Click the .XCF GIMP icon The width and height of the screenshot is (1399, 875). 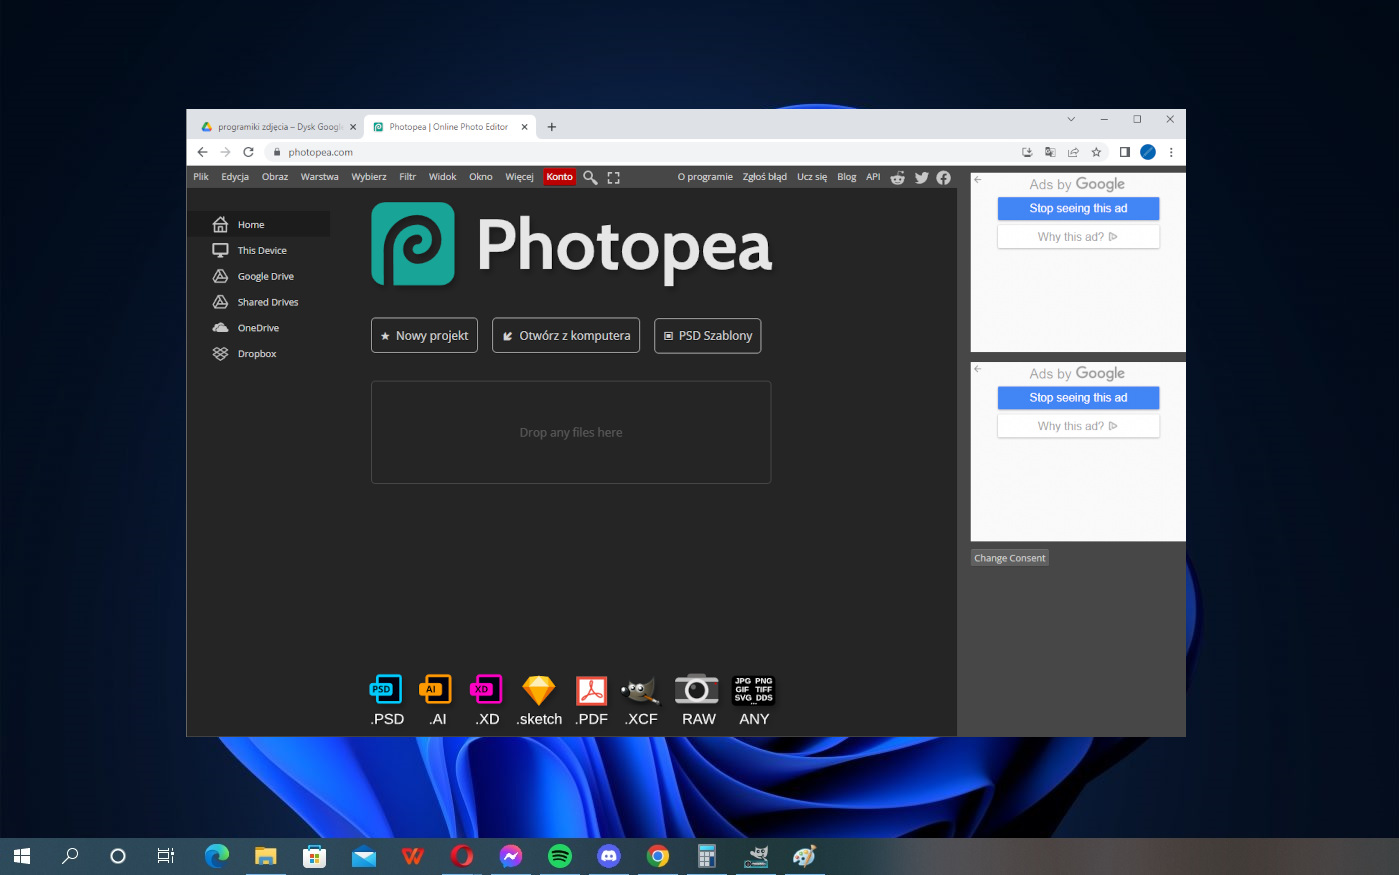point(640,690)
